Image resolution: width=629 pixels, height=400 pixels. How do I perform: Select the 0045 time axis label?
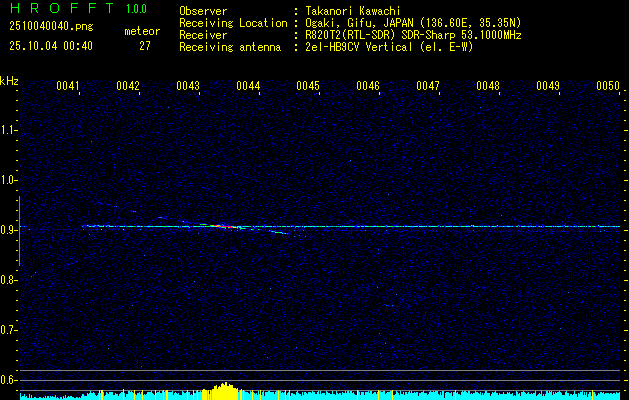click(308, 86)
